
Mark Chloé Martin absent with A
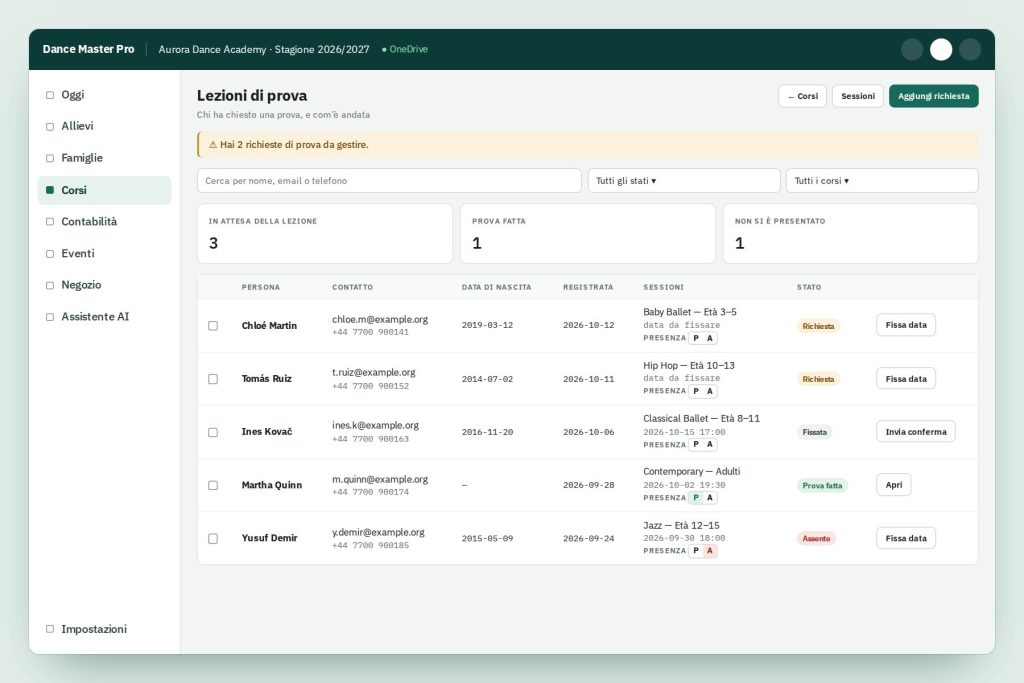click(710, 338)
